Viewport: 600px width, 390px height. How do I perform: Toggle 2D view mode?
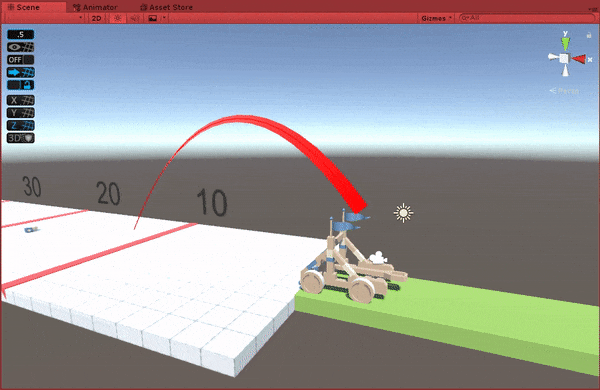point(97,18)
